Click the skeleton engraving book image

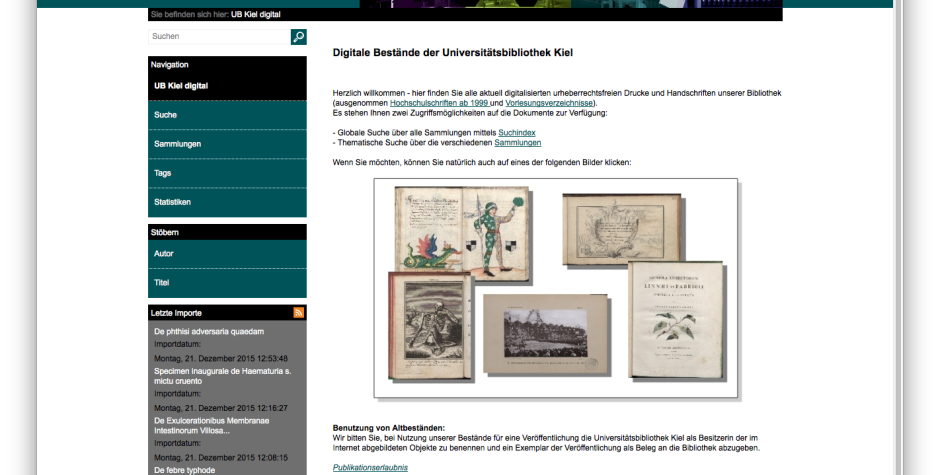click(429, 325)
